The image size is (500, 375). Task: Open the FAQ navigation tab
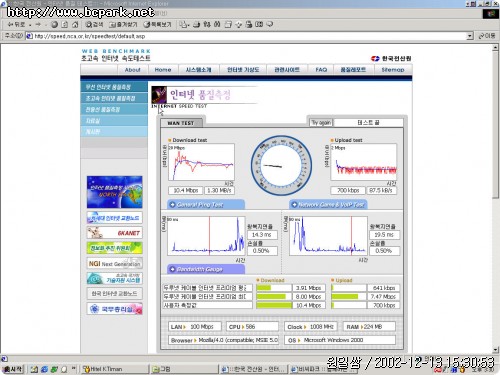tap(321, 70)
